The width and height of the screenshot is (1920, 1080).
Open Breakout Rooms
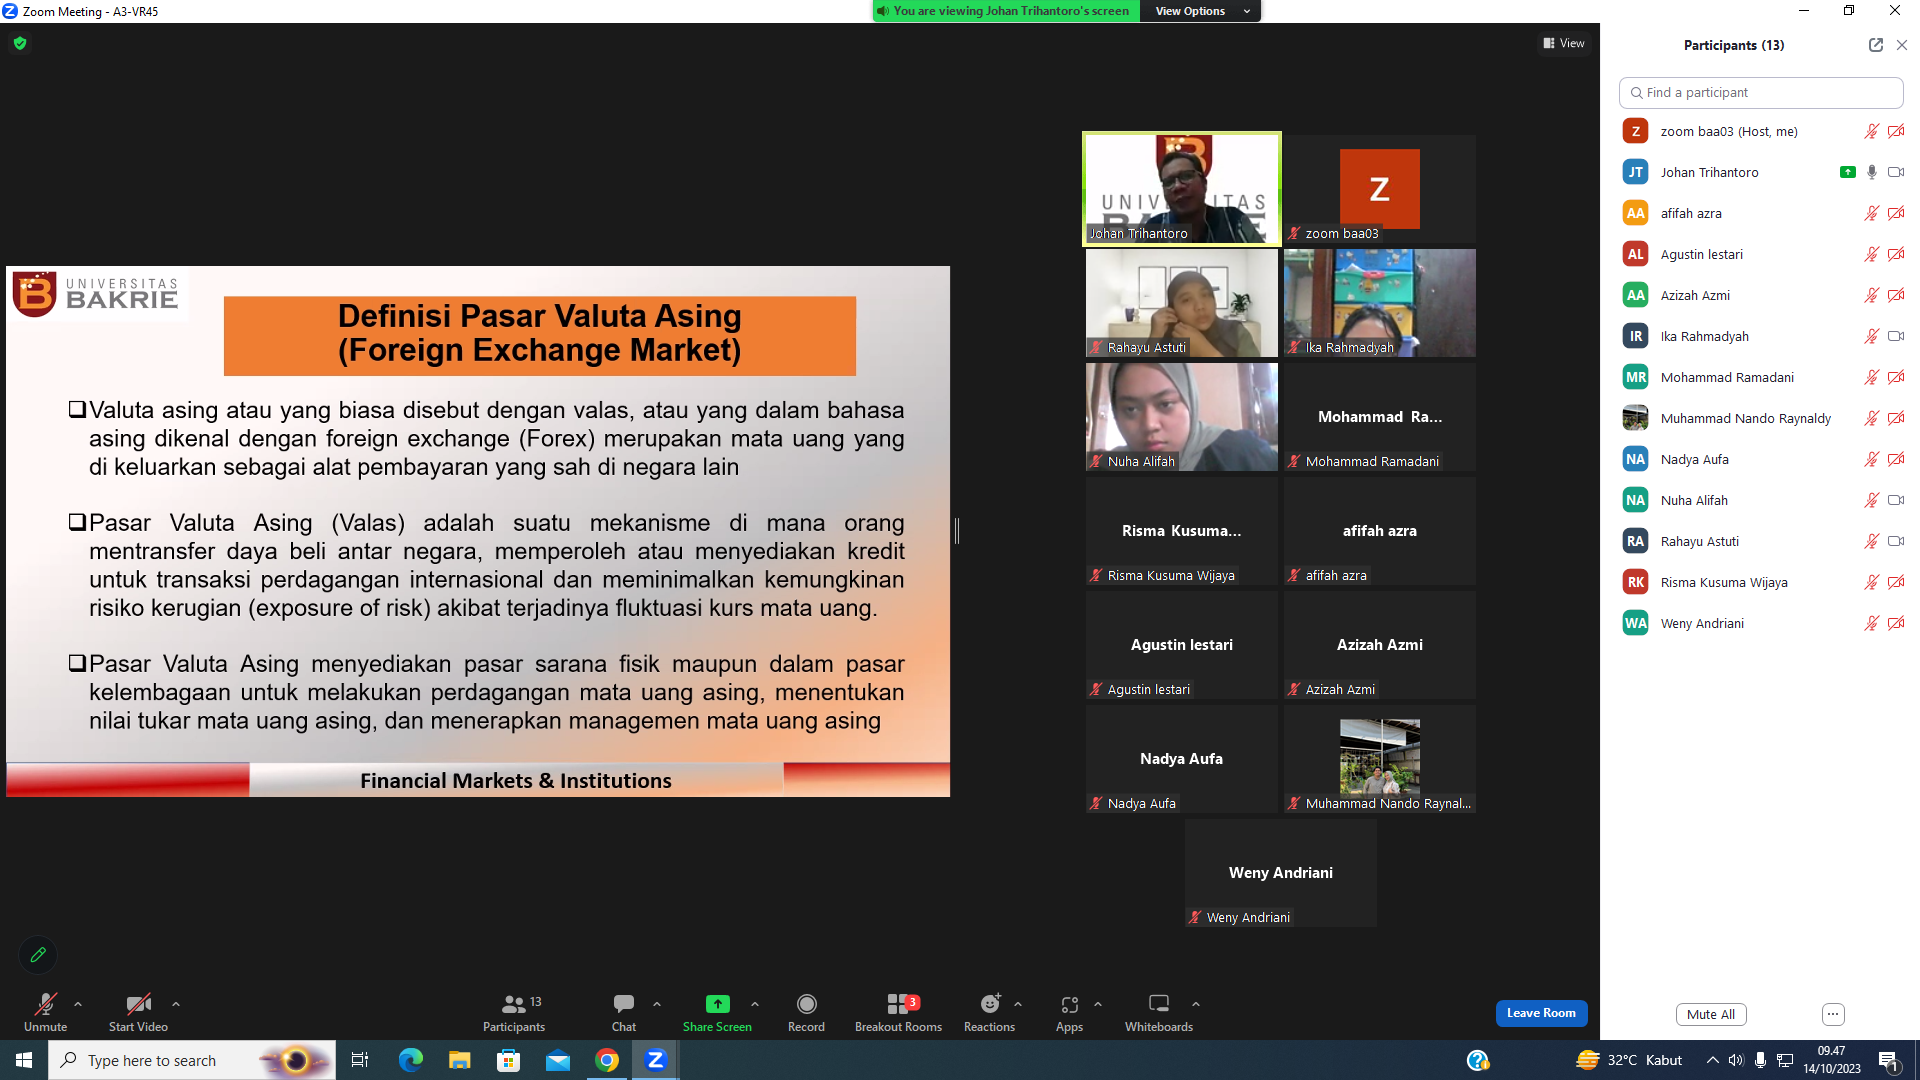tap(898, 1012)
